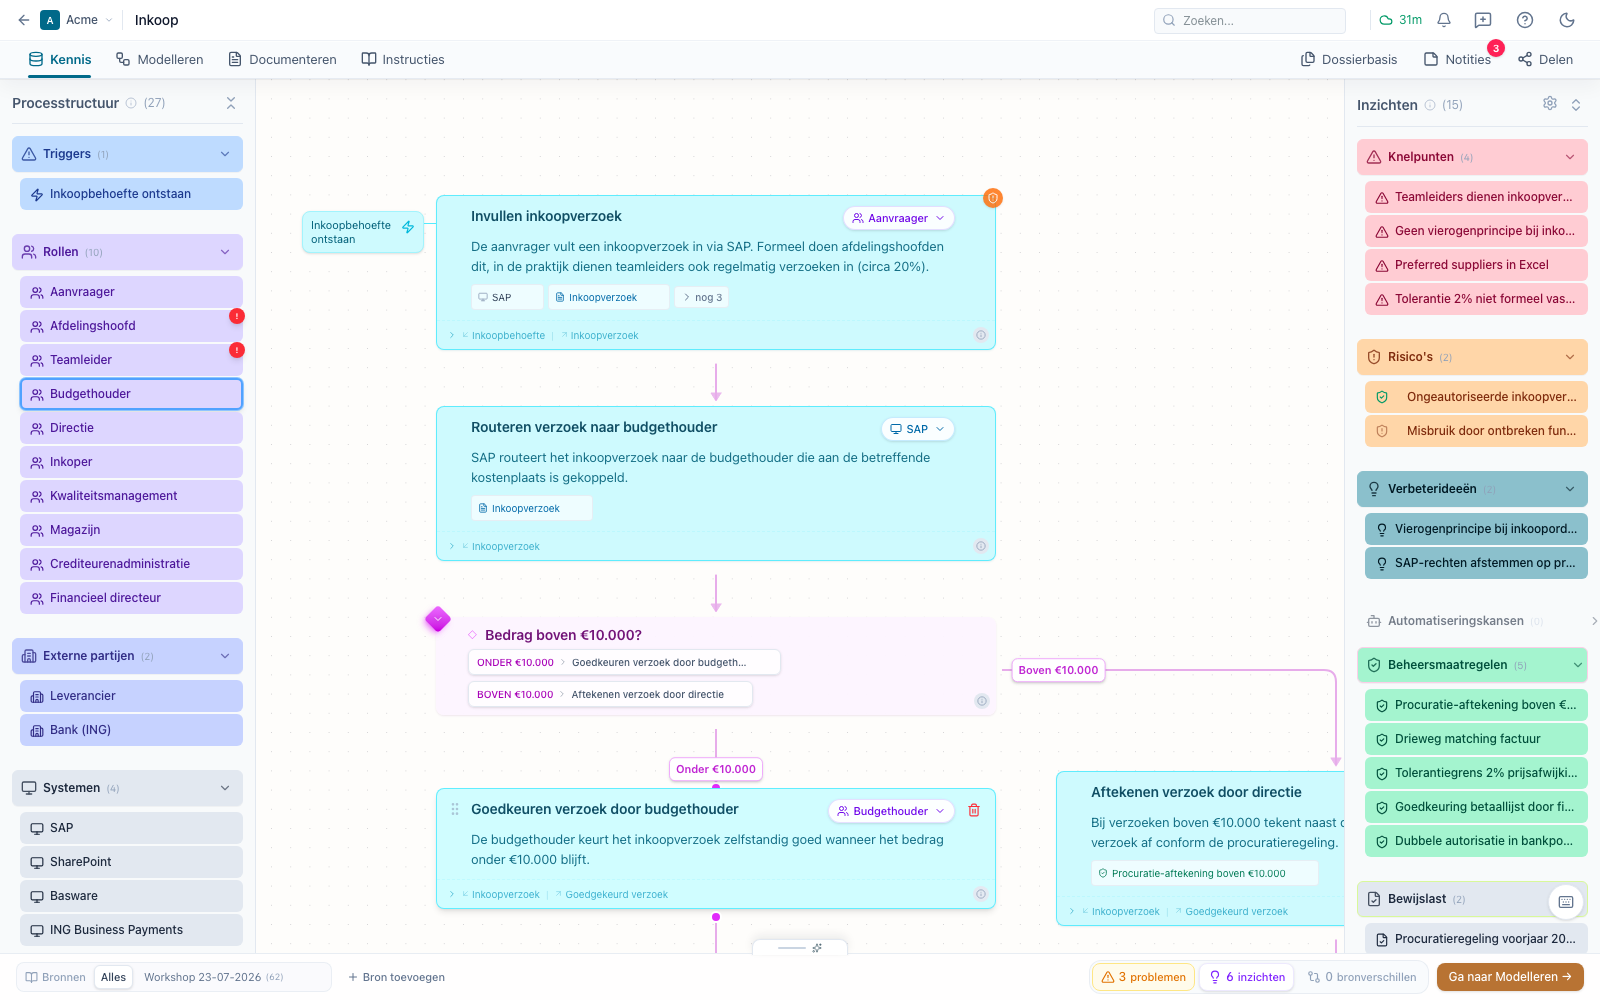Open Notities with 3 unread
This screenshot has width=1600, height=1000.
point(1457,60)
